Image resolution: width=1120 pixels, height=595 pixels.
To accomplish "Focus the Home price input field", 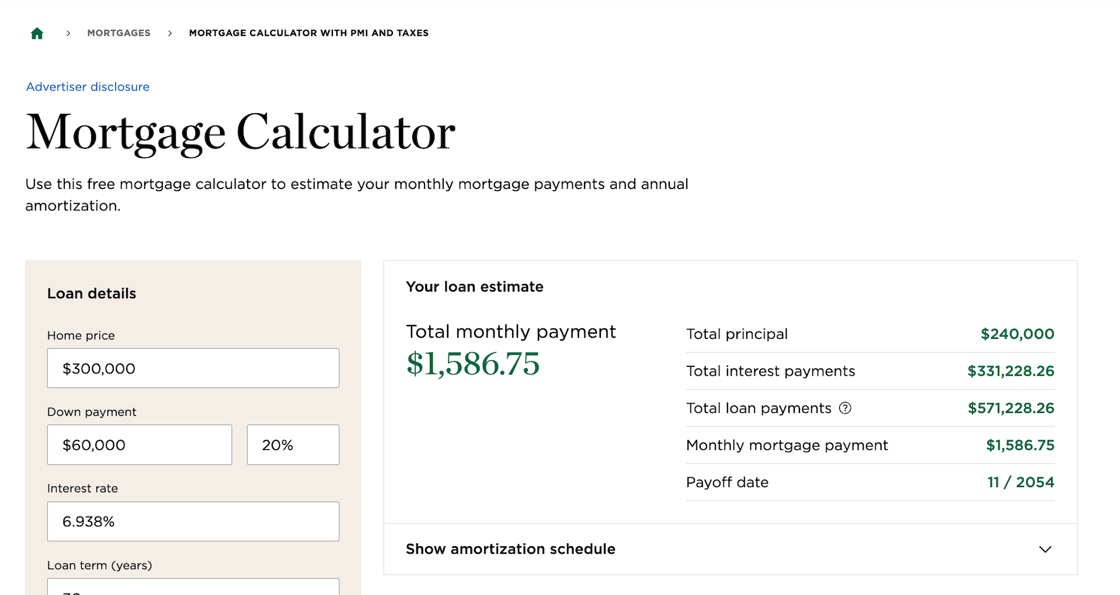I will [193, 368].
